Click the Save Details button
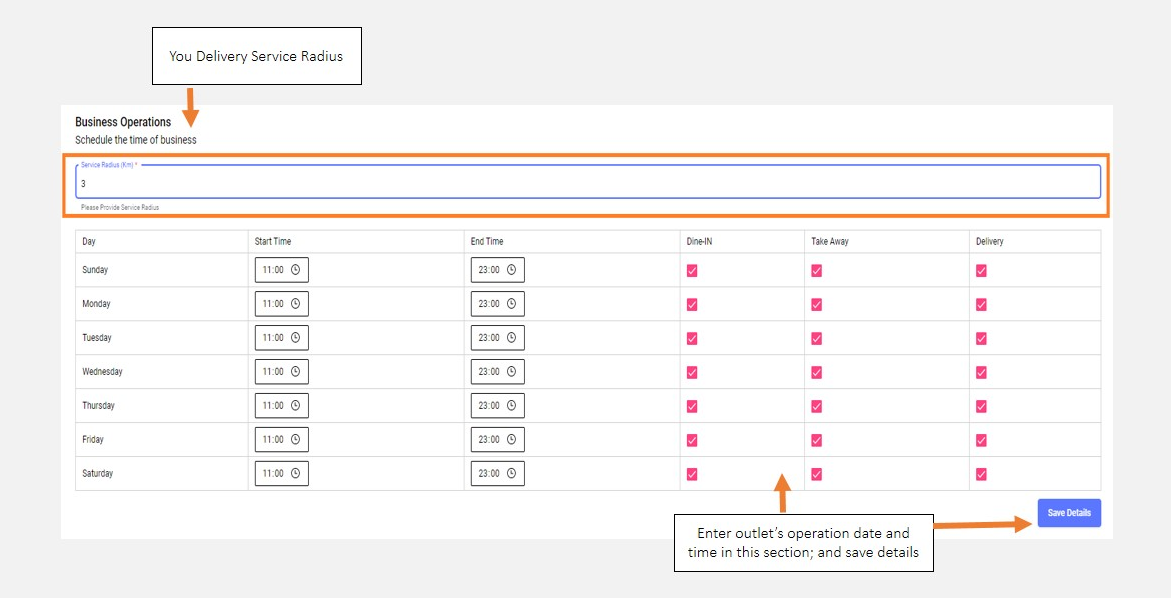This screenshot has height=598, width=1171. coord(1069,513)
